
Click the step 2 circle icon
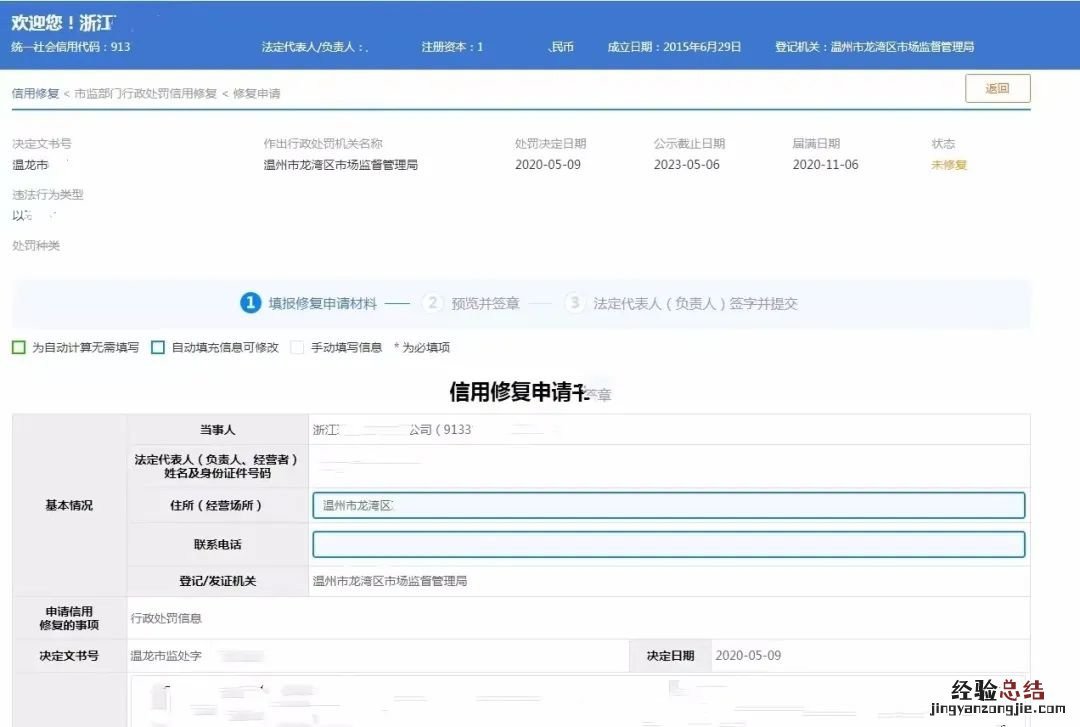point(433,303)
